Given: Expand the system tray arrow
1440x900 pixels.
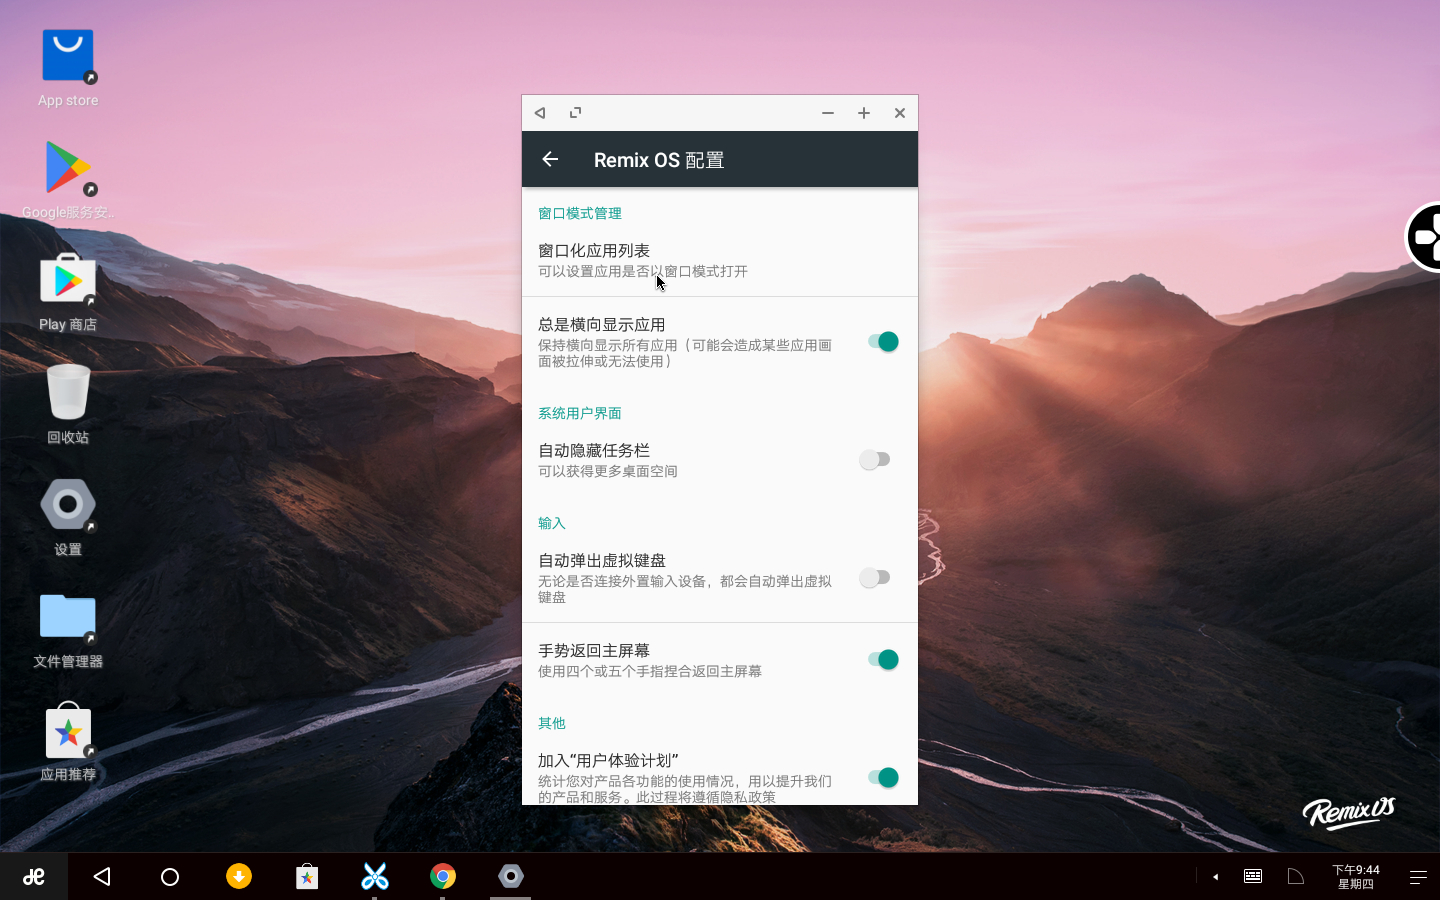Looking at the screenshot, I should tap(1215, 877).
